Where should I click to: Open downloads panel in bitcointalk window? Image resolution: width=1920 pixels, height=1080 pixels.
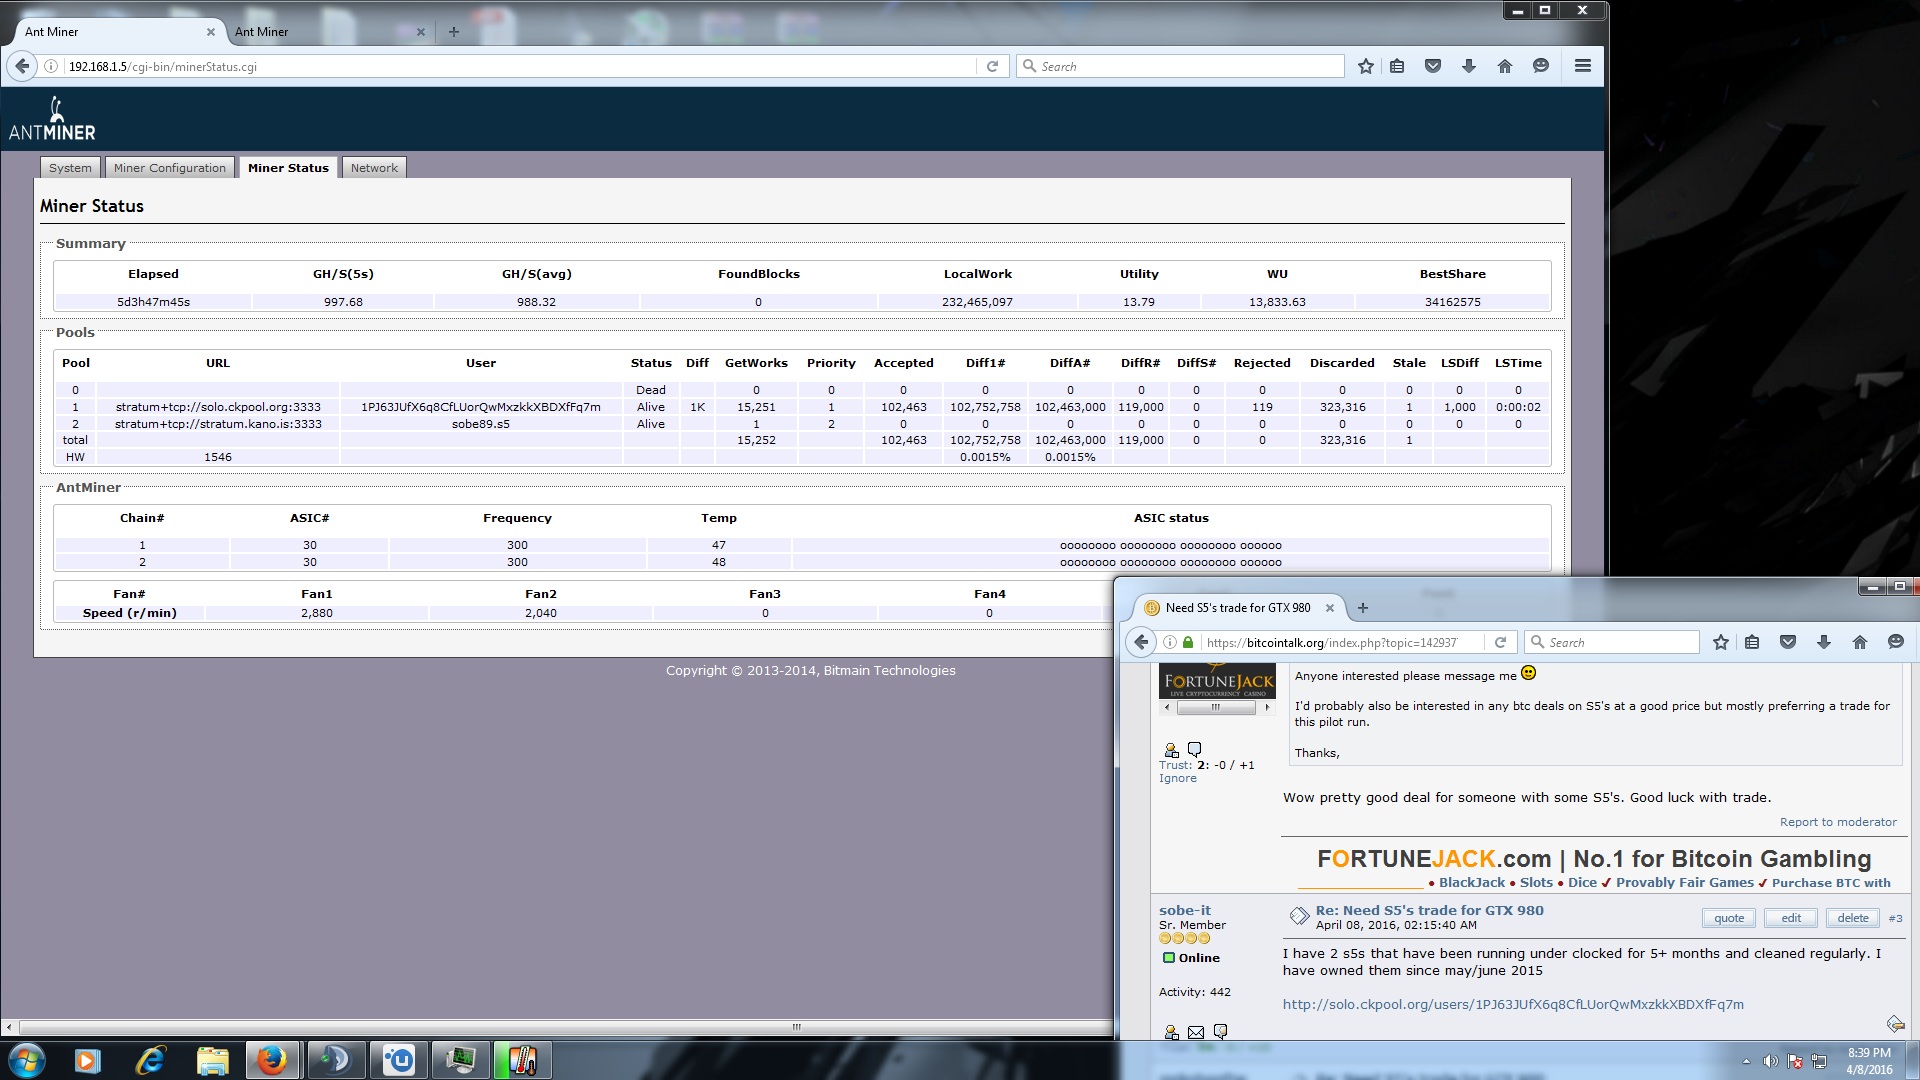point(1824,642)
